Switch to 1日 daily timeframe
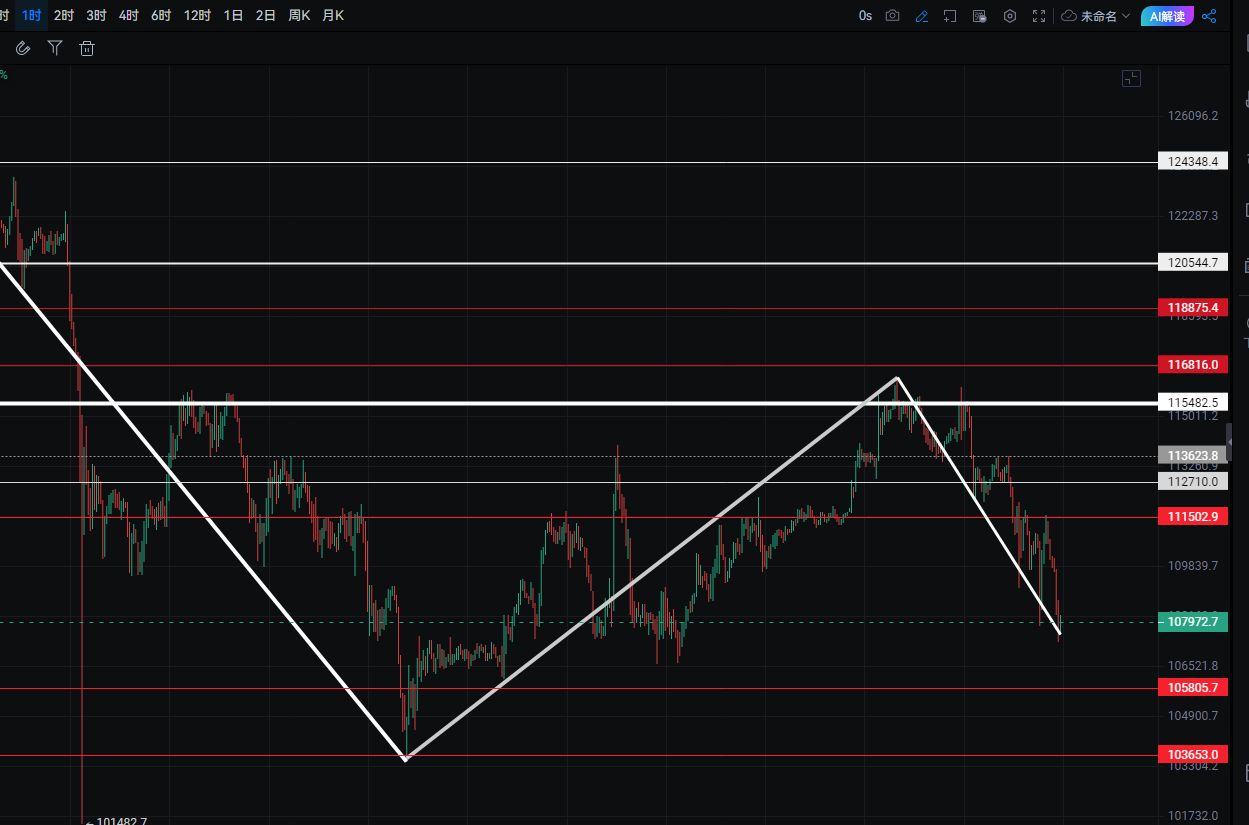1249x825 pixels. click(233, 16)
